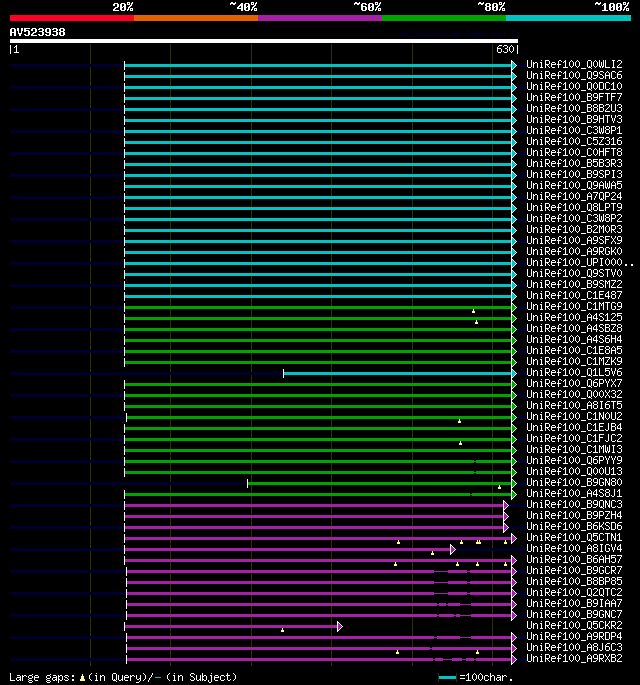
Task: Select the UniRef100_Q9STV0 label
Action: tap(574, 273)
